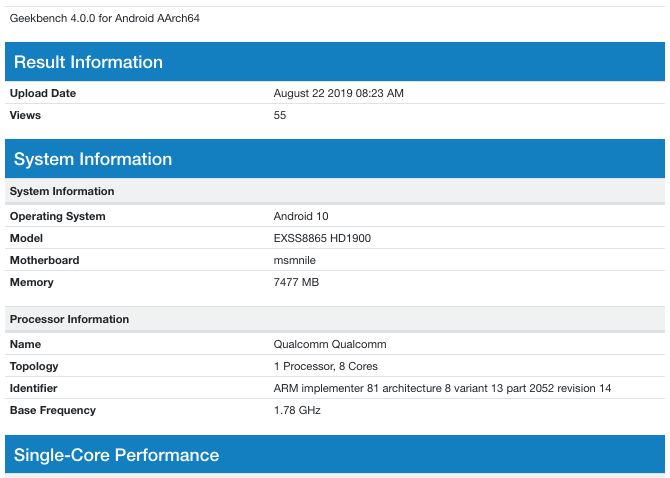
Task: Select the Result Information blue header
Action: tap(88, 62)
